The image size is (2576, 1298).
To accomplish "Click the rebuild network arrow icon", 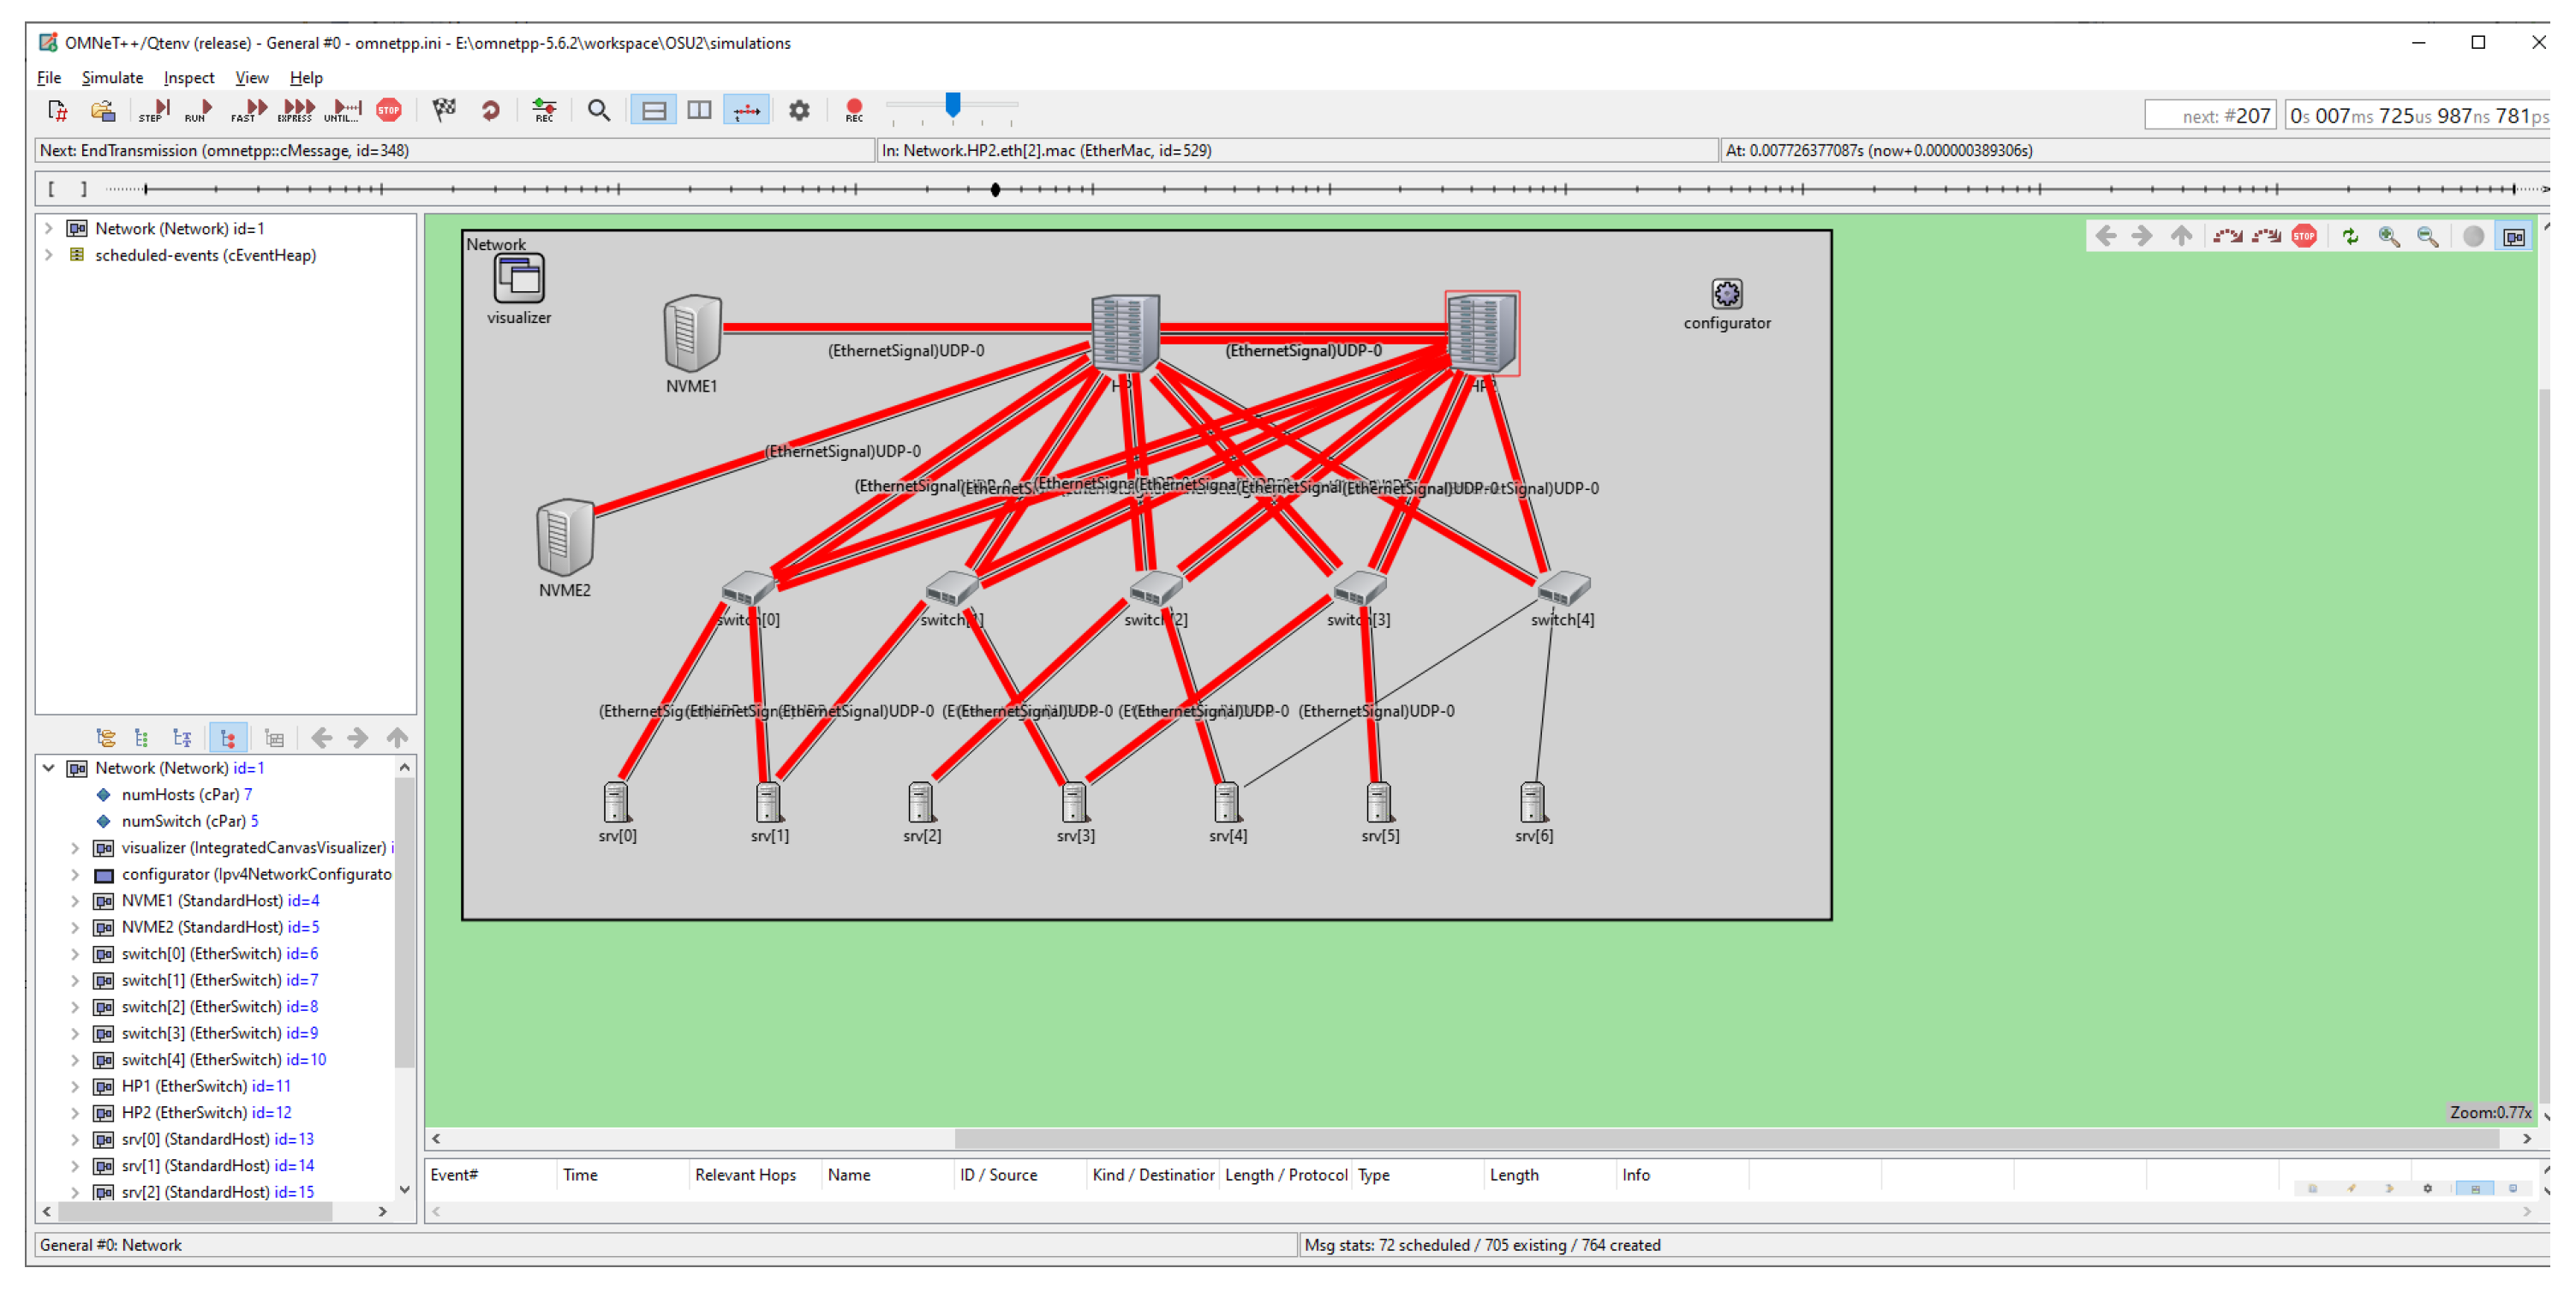I will [490, 110].
